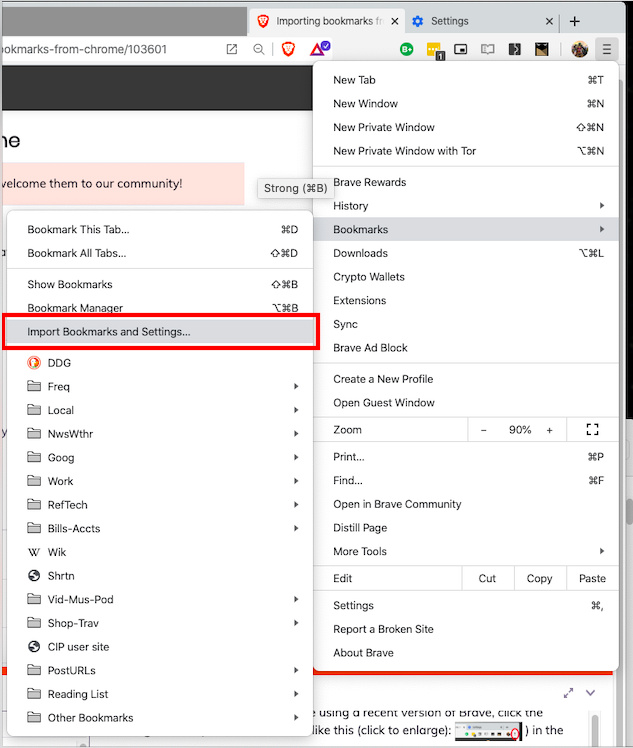Select Distill Page

coord(466,528)
